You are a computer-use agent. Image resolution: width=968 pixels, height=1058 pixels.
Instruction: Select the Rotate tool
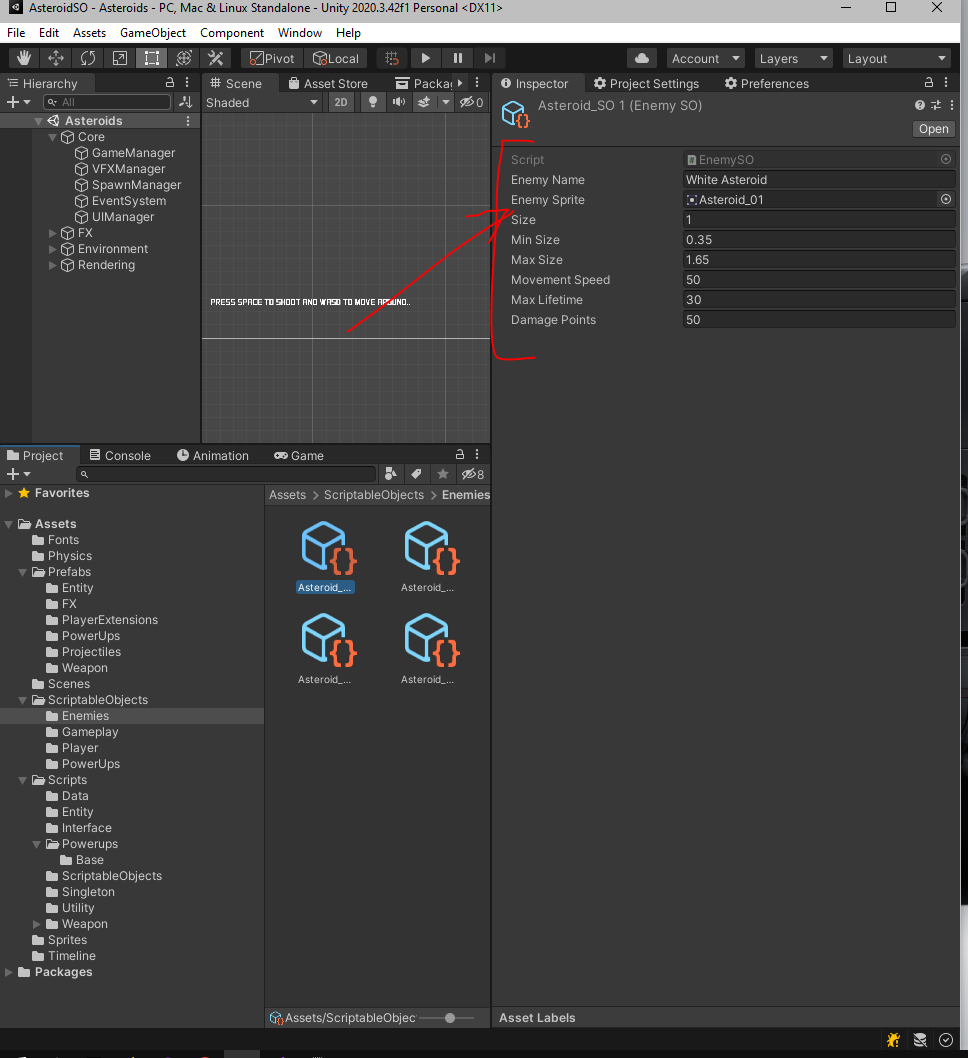[x=88, y=57]
